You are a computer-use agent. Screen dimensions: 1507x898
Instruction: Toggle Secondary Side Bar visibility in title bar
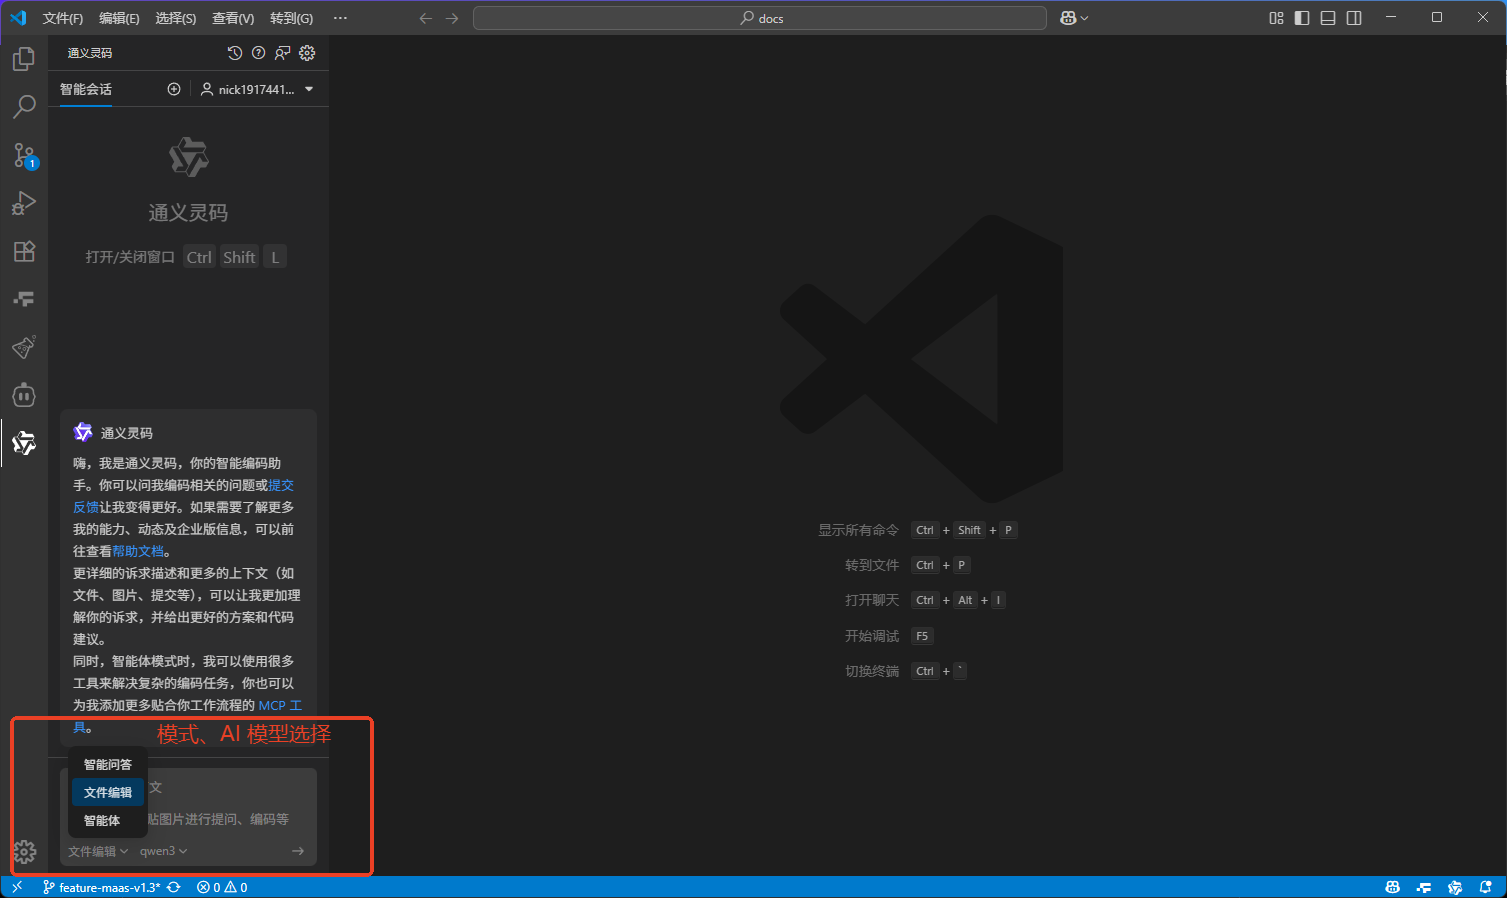pyautogui.click(x=1354, y=18)
